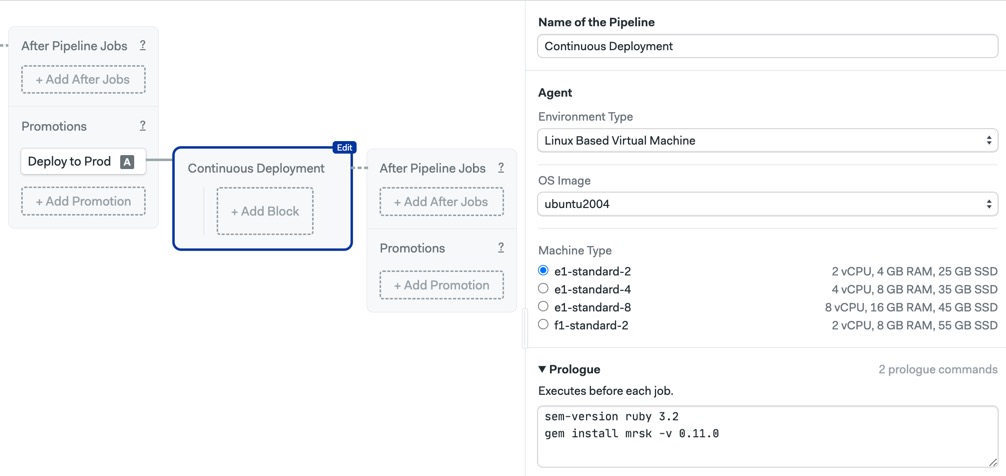Choose e1-standard-8 machine type
Viewport: 1006px width, 476px height.
point(543,307)
